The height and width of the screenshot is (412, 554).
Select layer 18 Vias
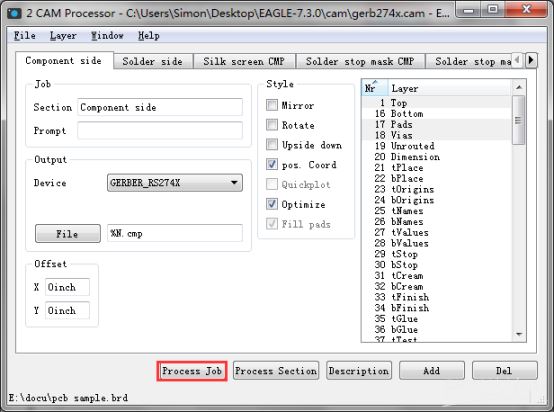pyautogui.click(x=437, y=135)
